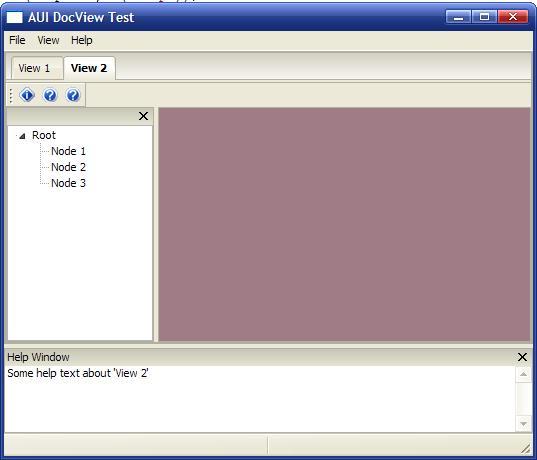Select Node 2 in the tree
537x460 pixels.
(68, 167)
